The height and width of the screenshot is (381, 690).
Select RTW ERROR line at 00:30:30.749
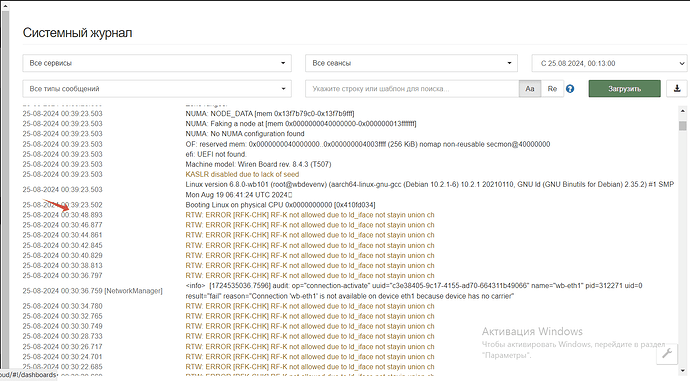(310, 326)
